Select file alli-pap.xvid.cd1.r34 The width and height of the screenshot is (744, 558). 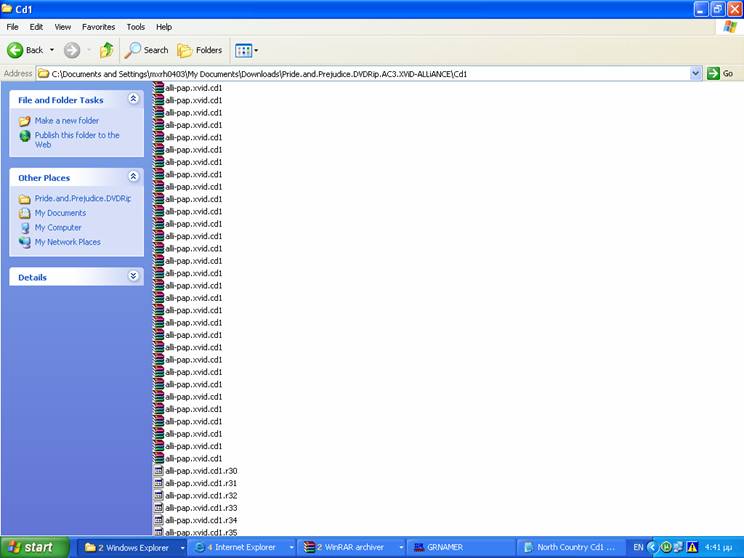point(201,520)
